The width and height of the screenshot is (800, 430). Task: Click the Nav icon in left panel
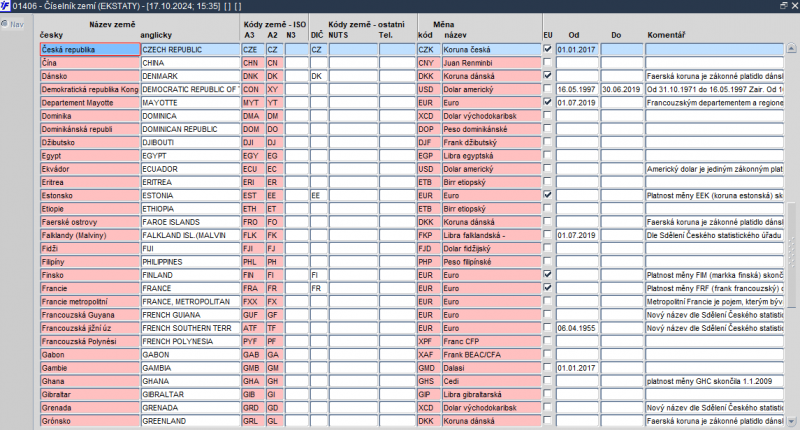click(x=5, y=24)
